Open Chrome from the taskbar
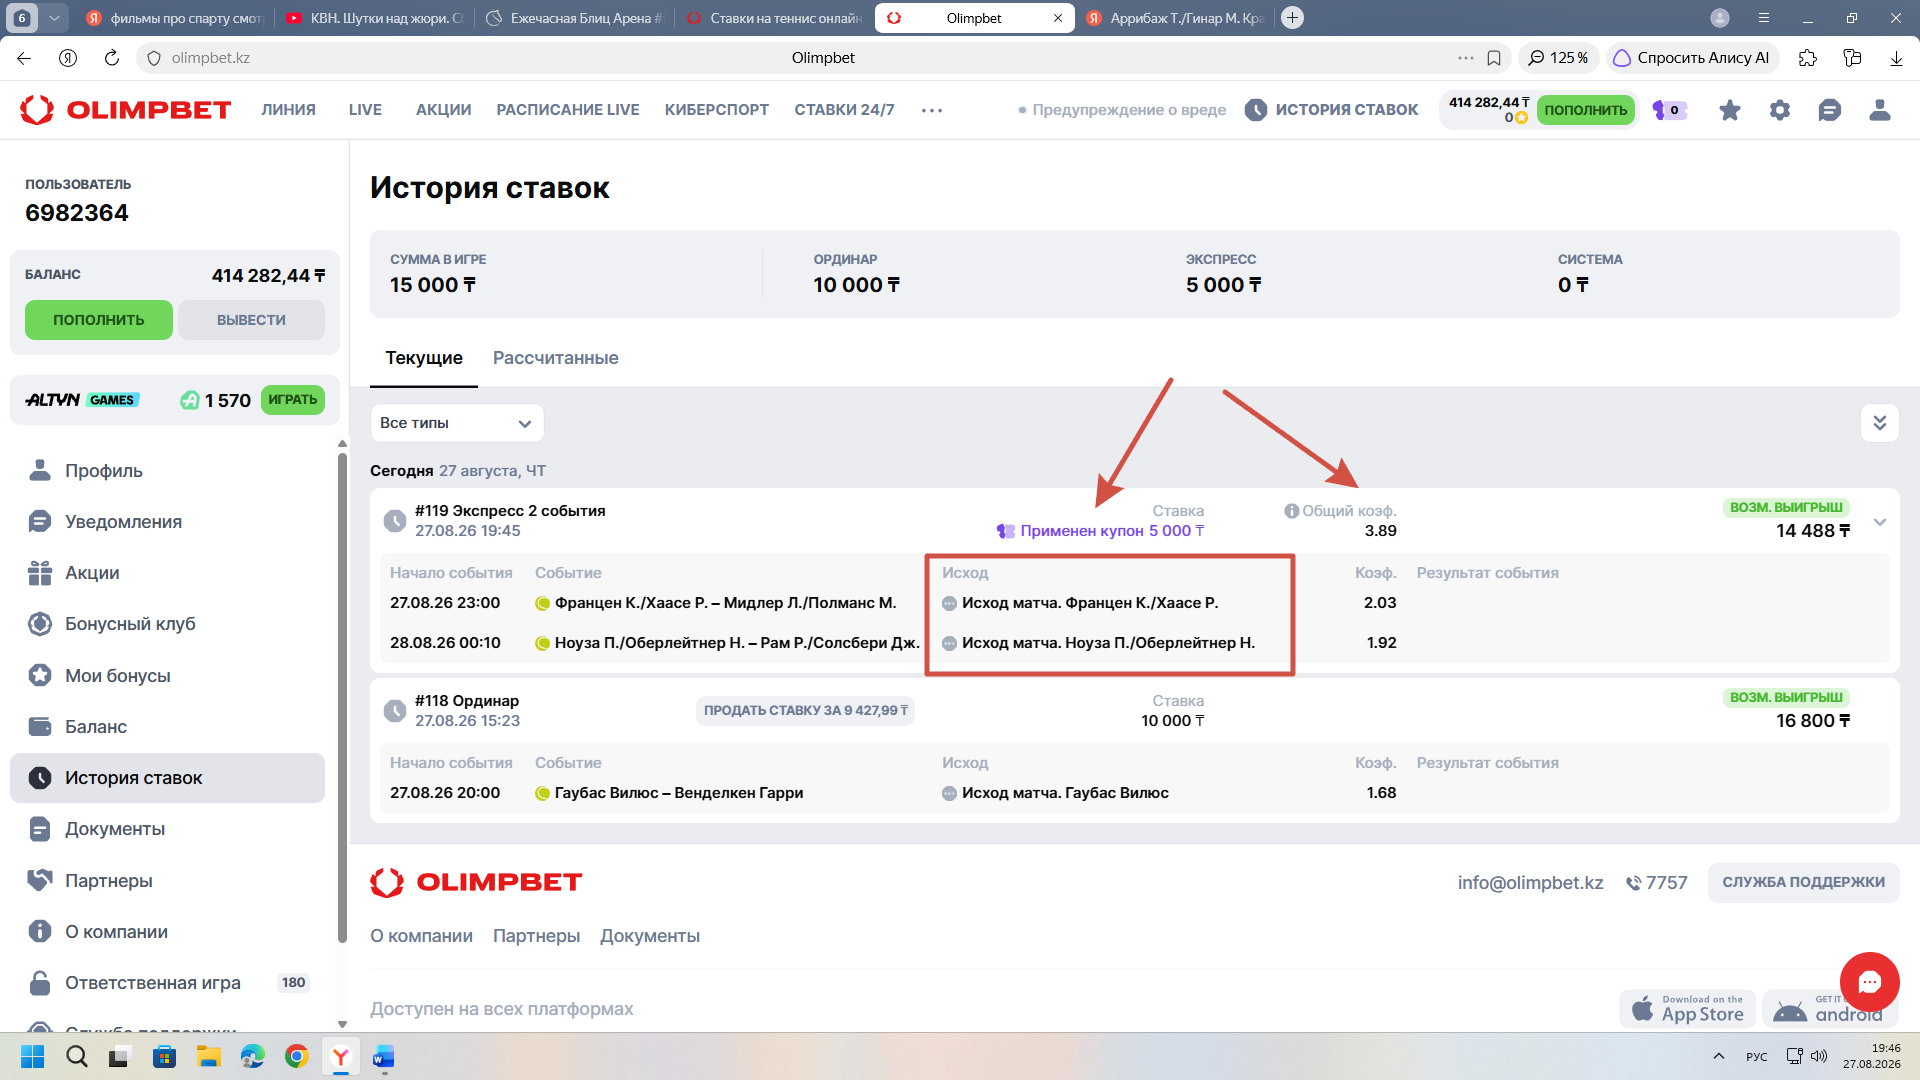Image resolution: width=1920 pixels, height=1080 pixels. point(297,1056)
